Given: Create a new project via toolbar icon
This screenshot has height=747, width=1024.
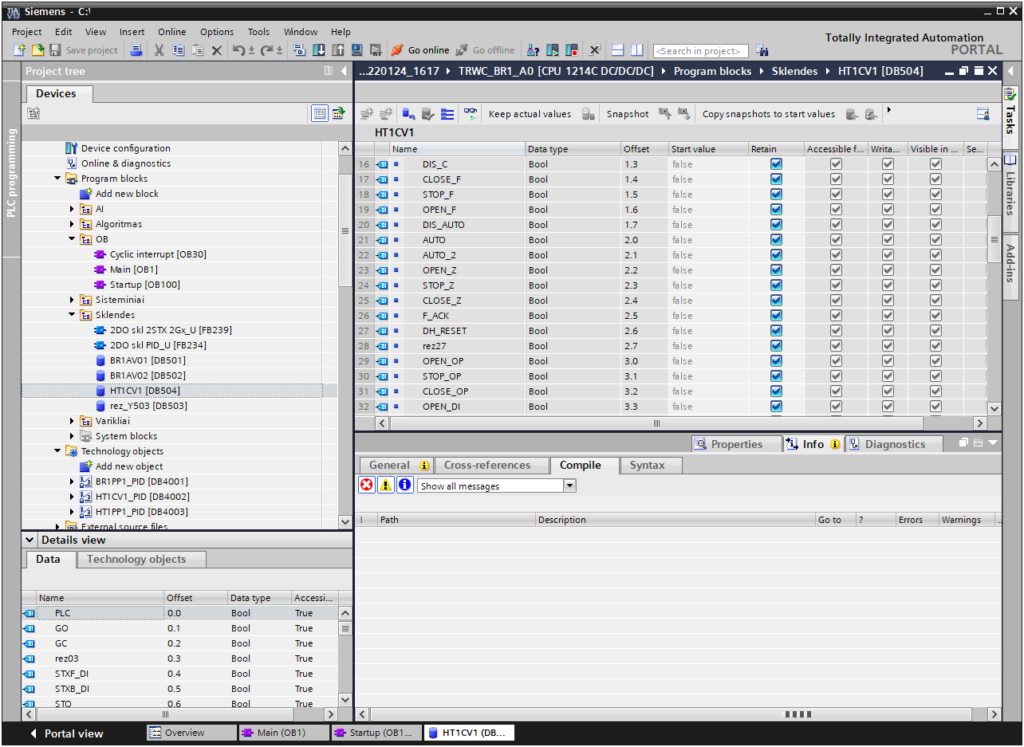Looking at the screenshot, I should [x=19, y=50].
